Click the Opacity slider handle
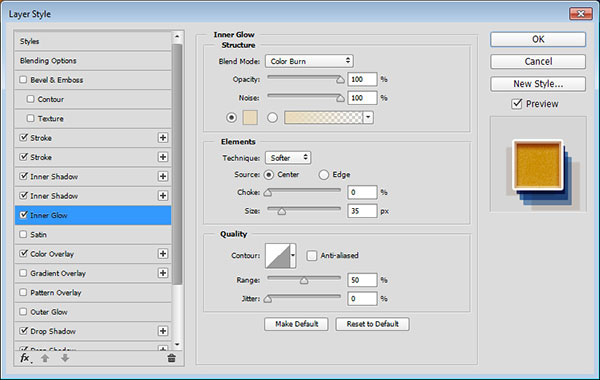 click(340, 80)
